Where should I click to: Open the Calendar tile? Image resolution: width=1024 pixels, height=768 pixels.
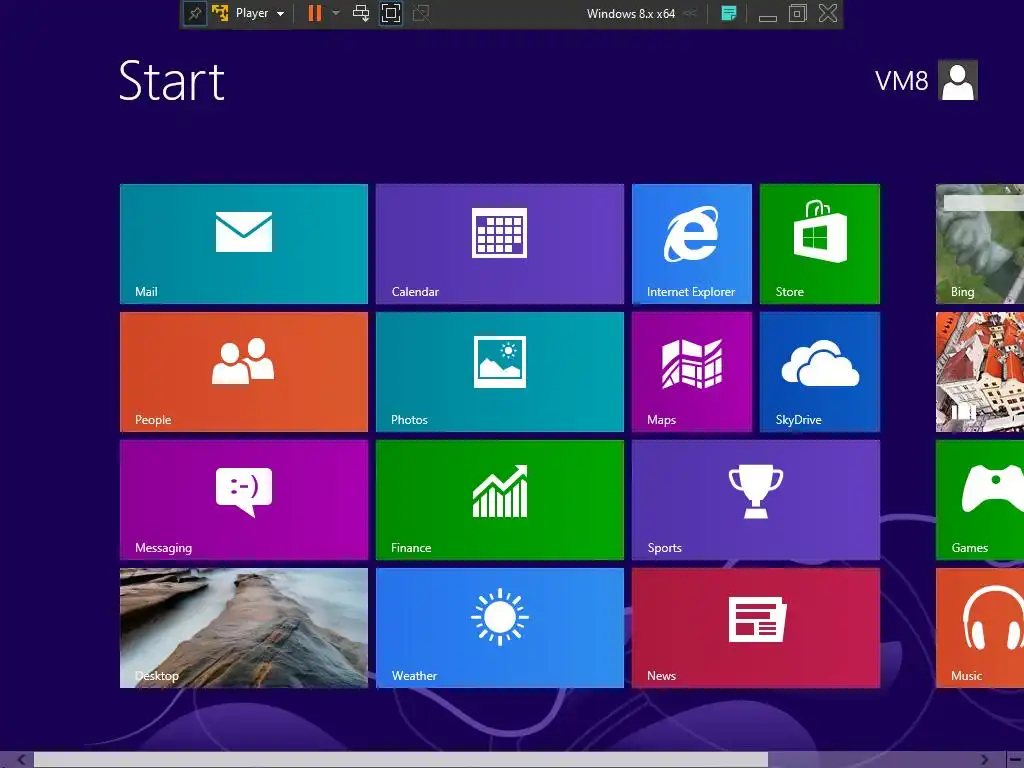pyautogui.click(x=500, y=244)
